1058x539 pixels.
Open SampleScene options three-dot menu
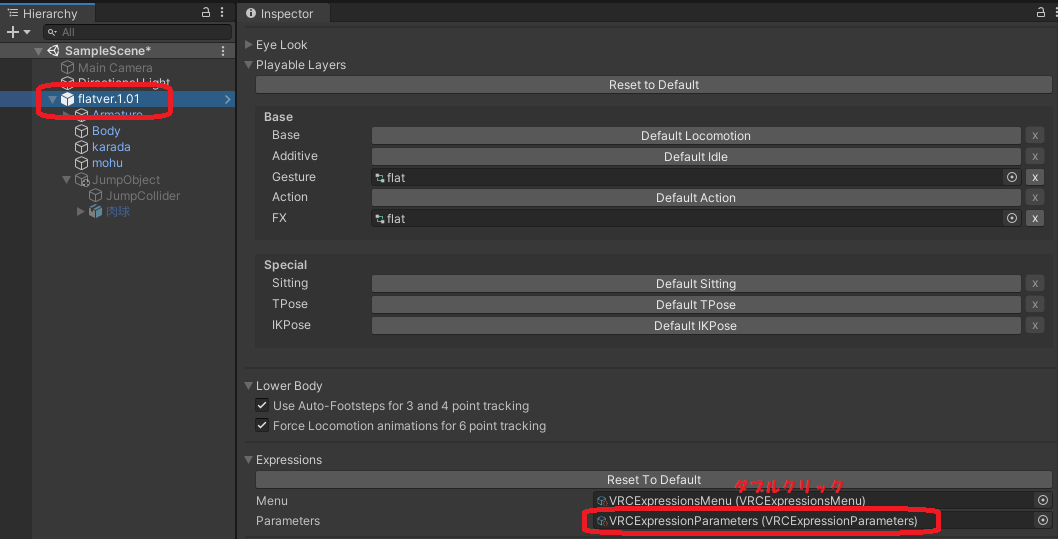[223, 51]
